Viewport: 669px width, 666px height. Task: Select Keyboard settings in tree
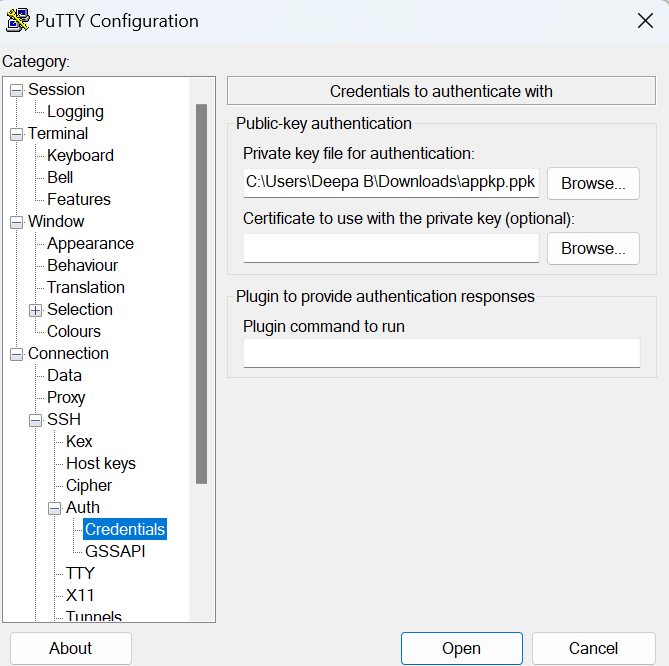tap(80, 156)
